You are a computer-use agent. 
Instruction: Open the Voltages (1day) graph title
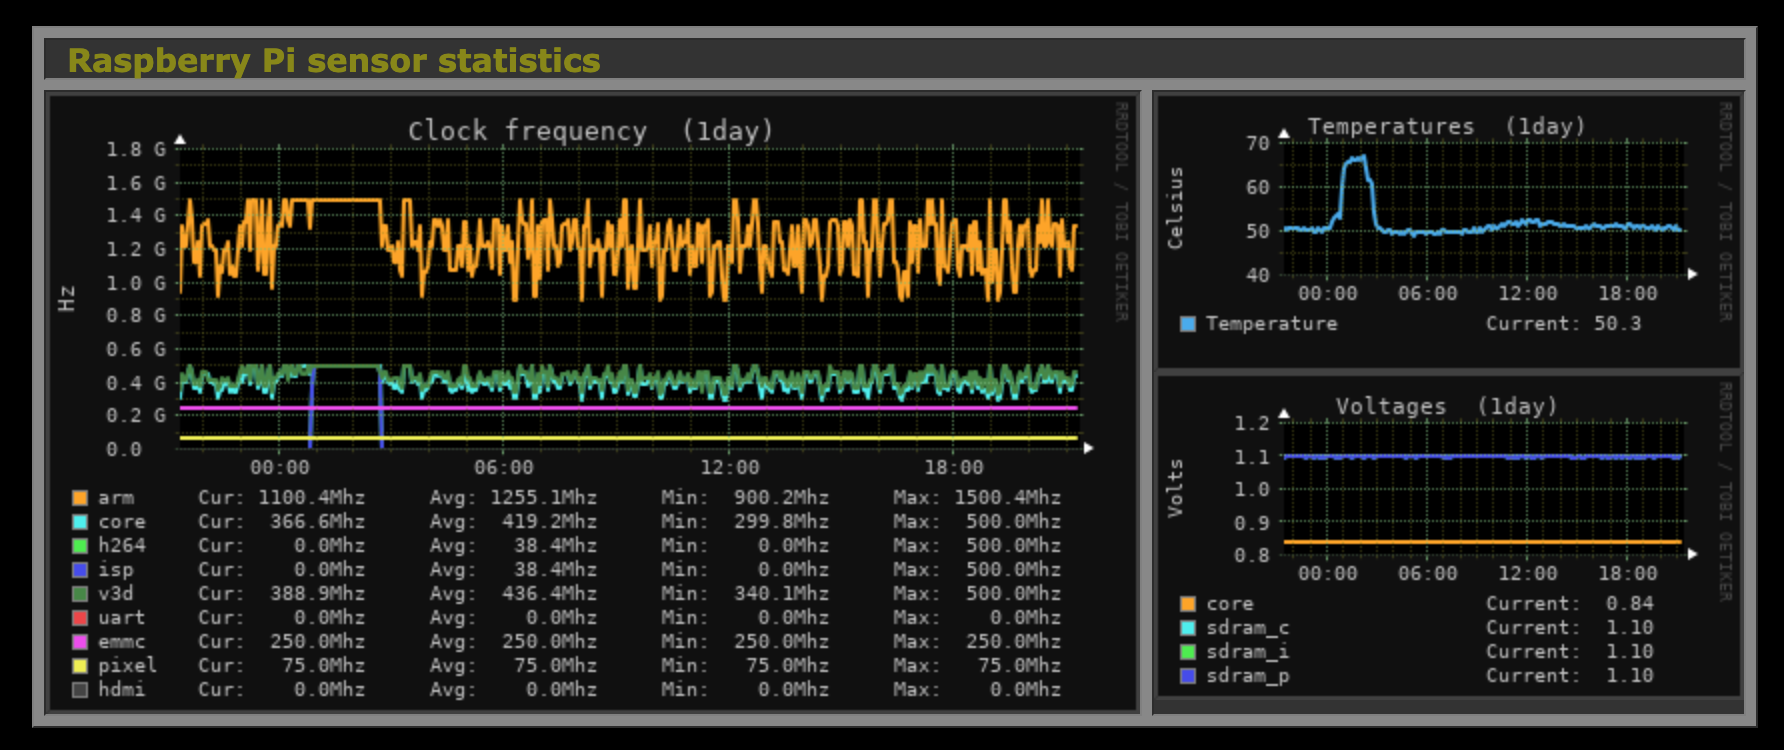[1446, 407]
